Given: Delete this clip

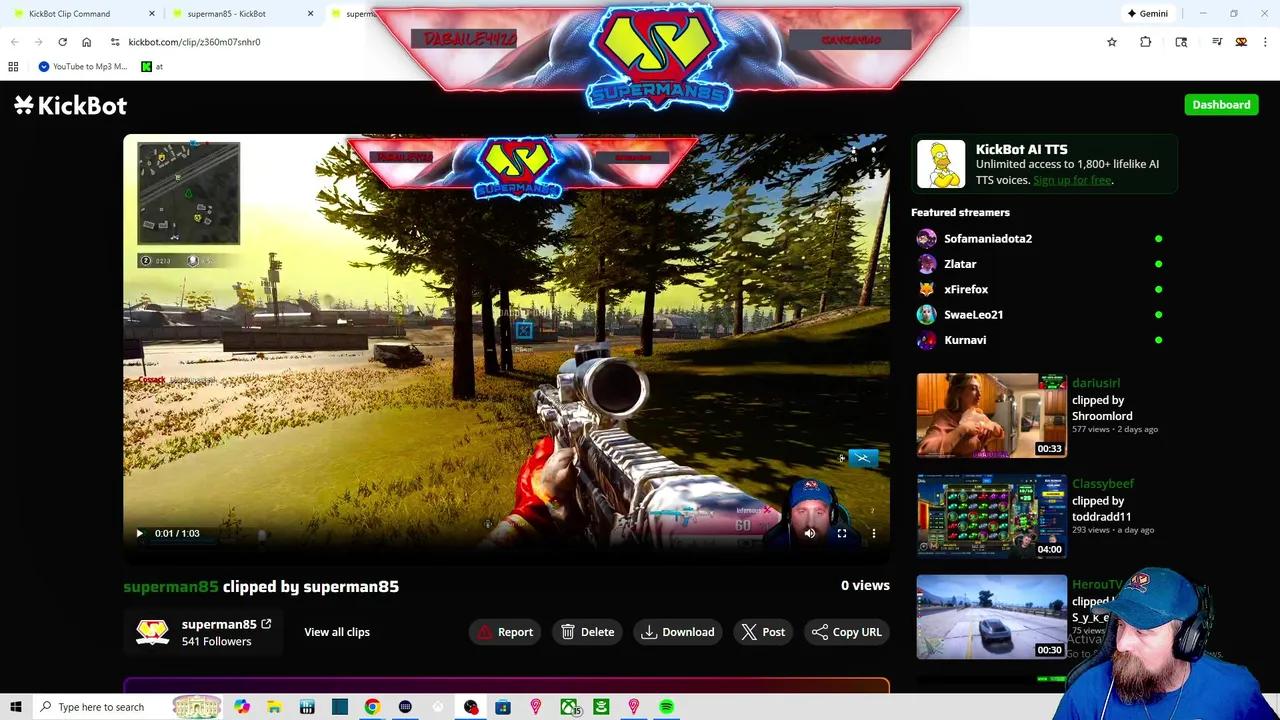Looking at the screenshot, I should coord(587,632).
